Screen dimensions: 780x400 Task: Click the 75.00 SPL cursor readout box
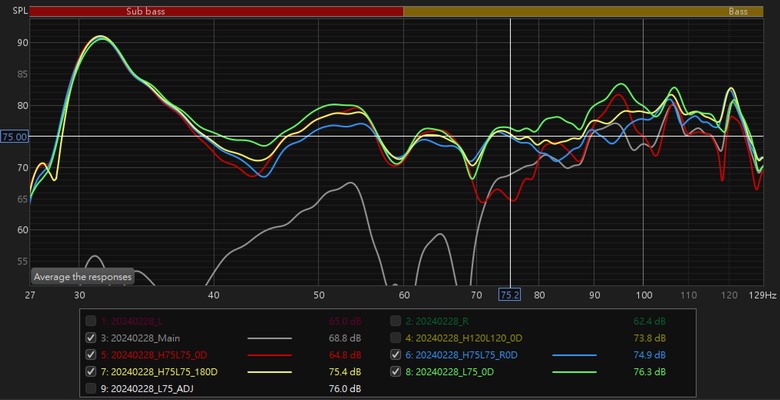(14, 137)
